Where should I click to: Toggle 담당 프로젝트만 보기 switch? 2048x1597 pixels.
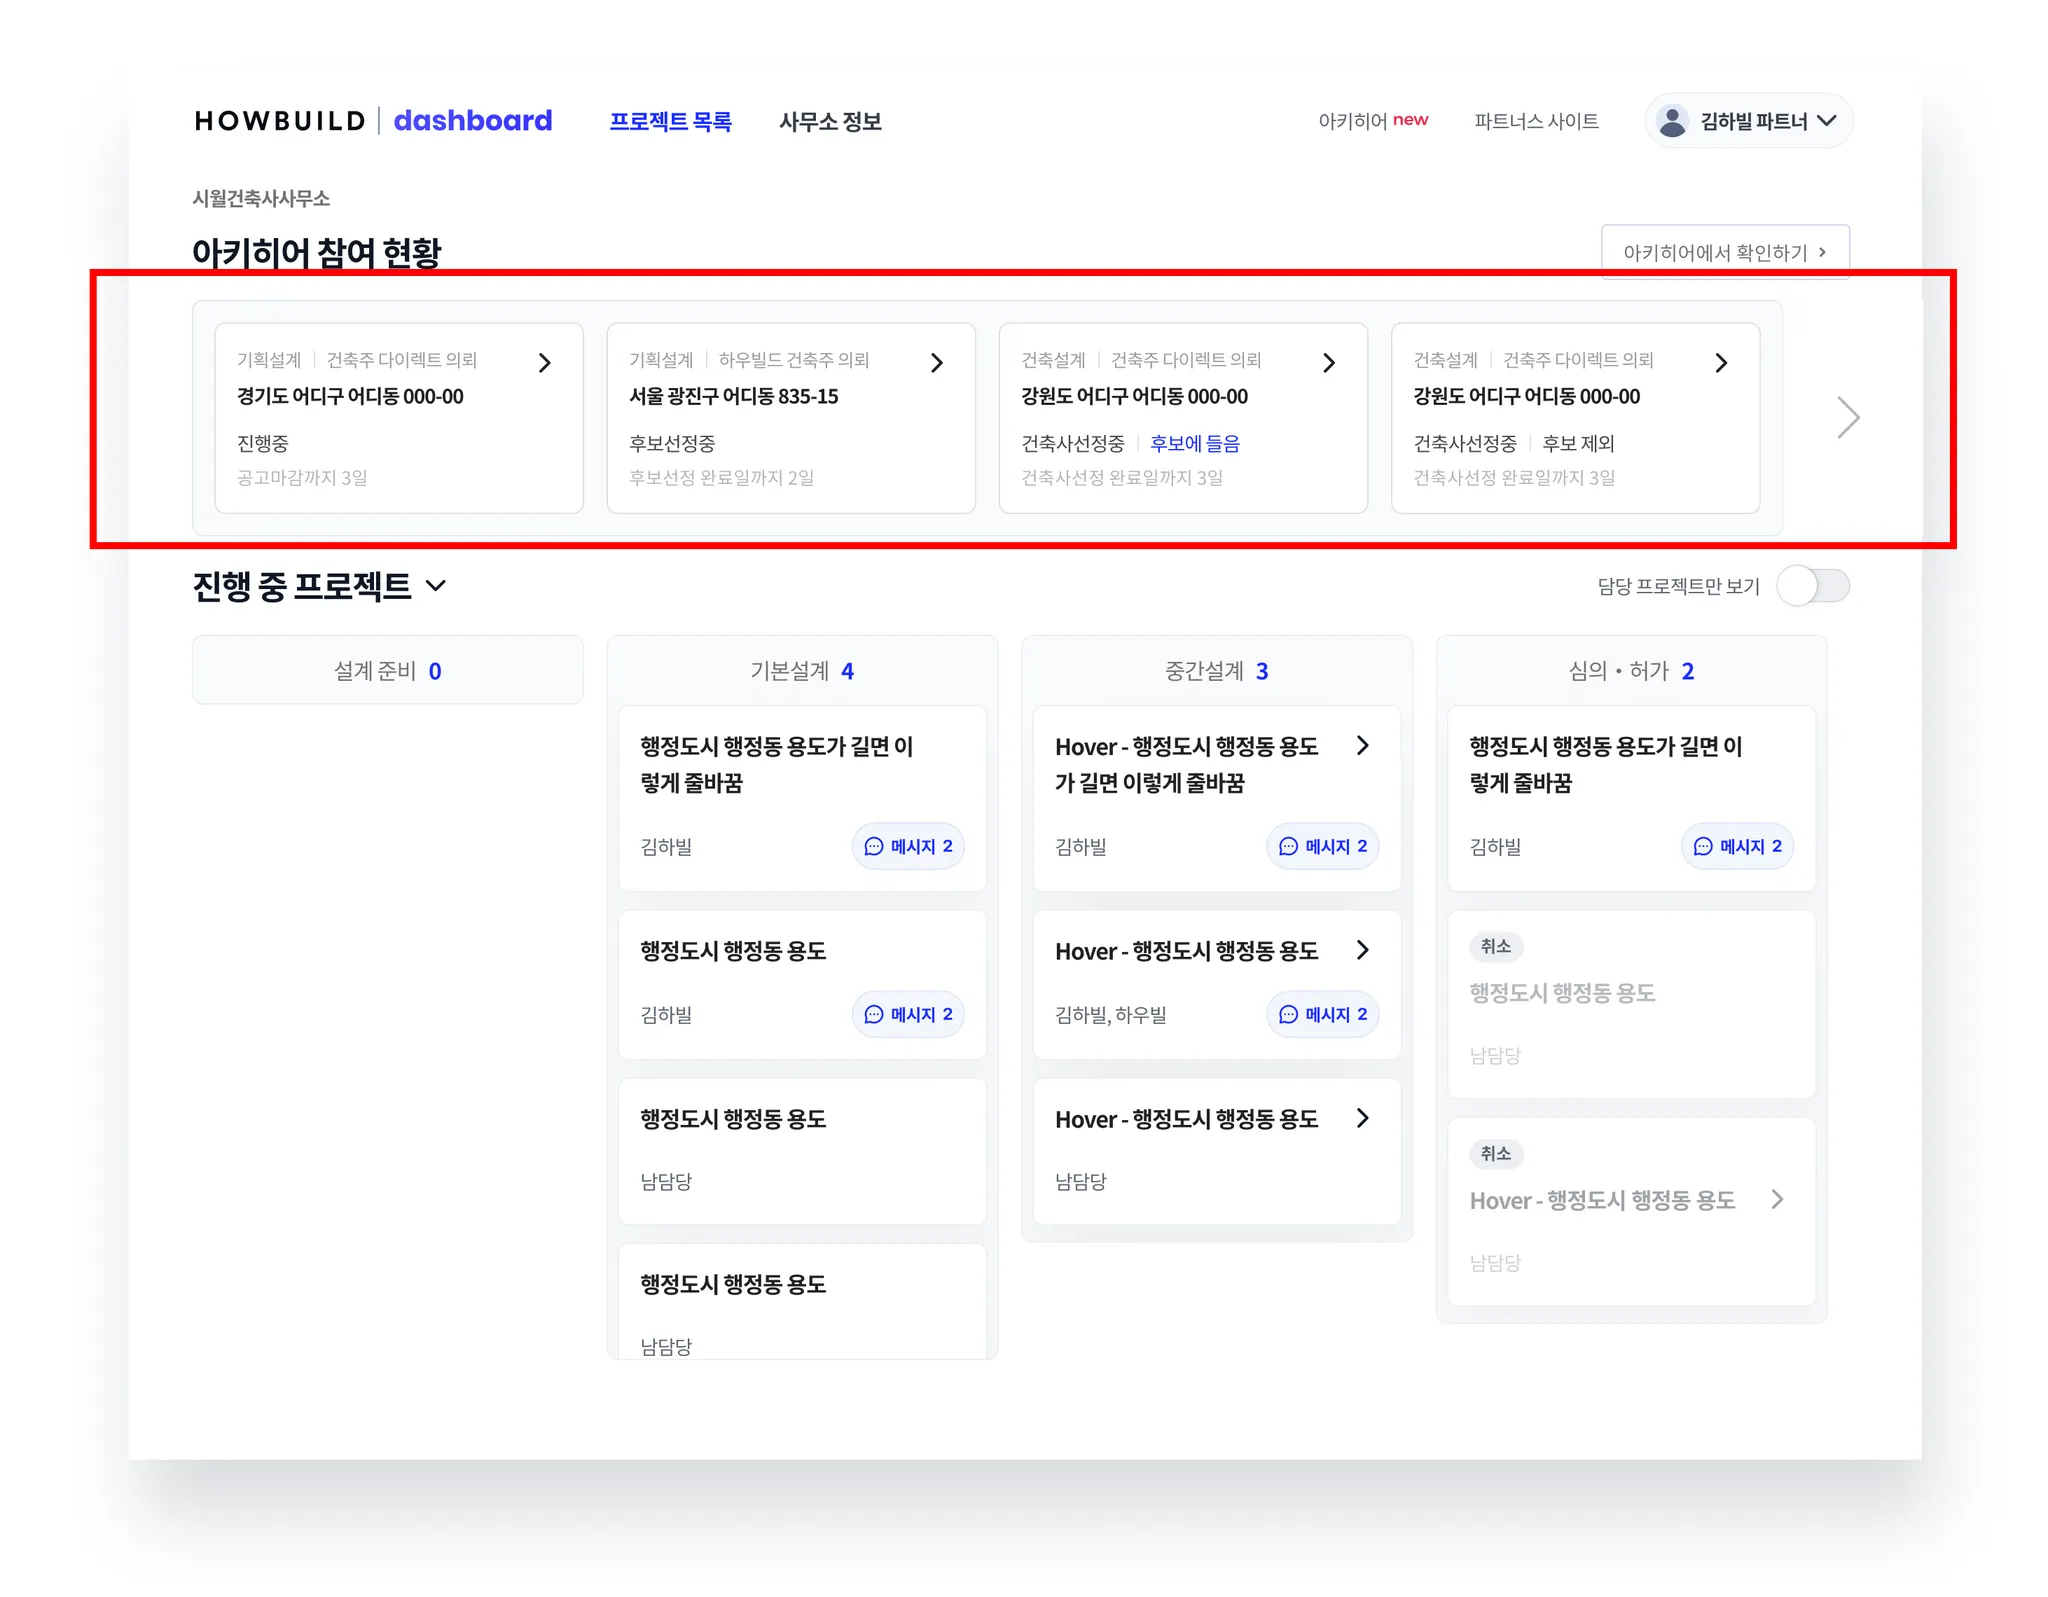point(1812,586)
